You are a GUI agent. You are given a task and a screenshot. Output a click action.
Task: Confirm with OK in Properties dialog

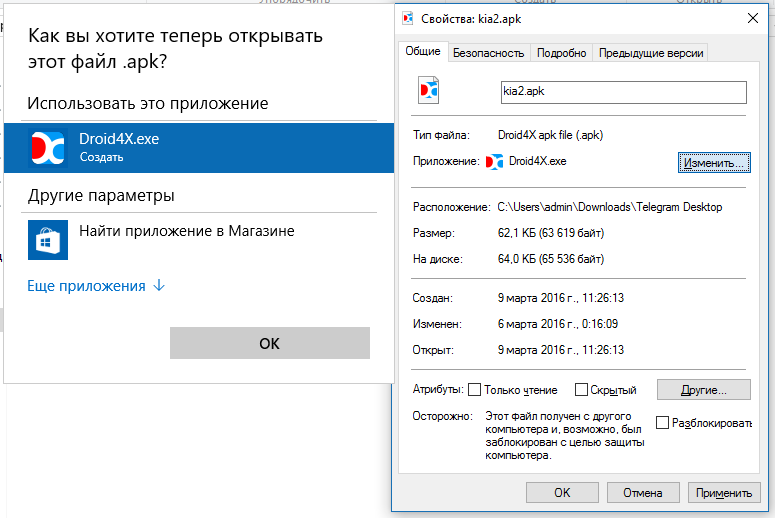(x=562, y=492)
